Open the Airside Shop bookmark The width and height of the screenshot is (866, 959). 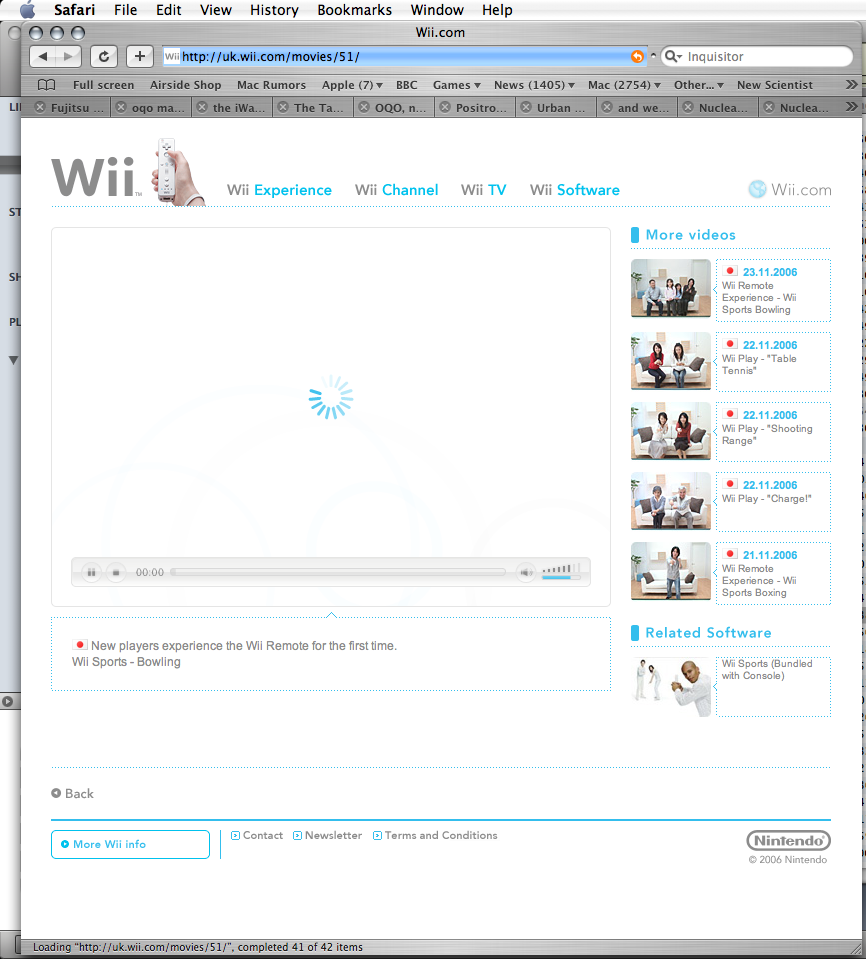[x=185, y=85]
